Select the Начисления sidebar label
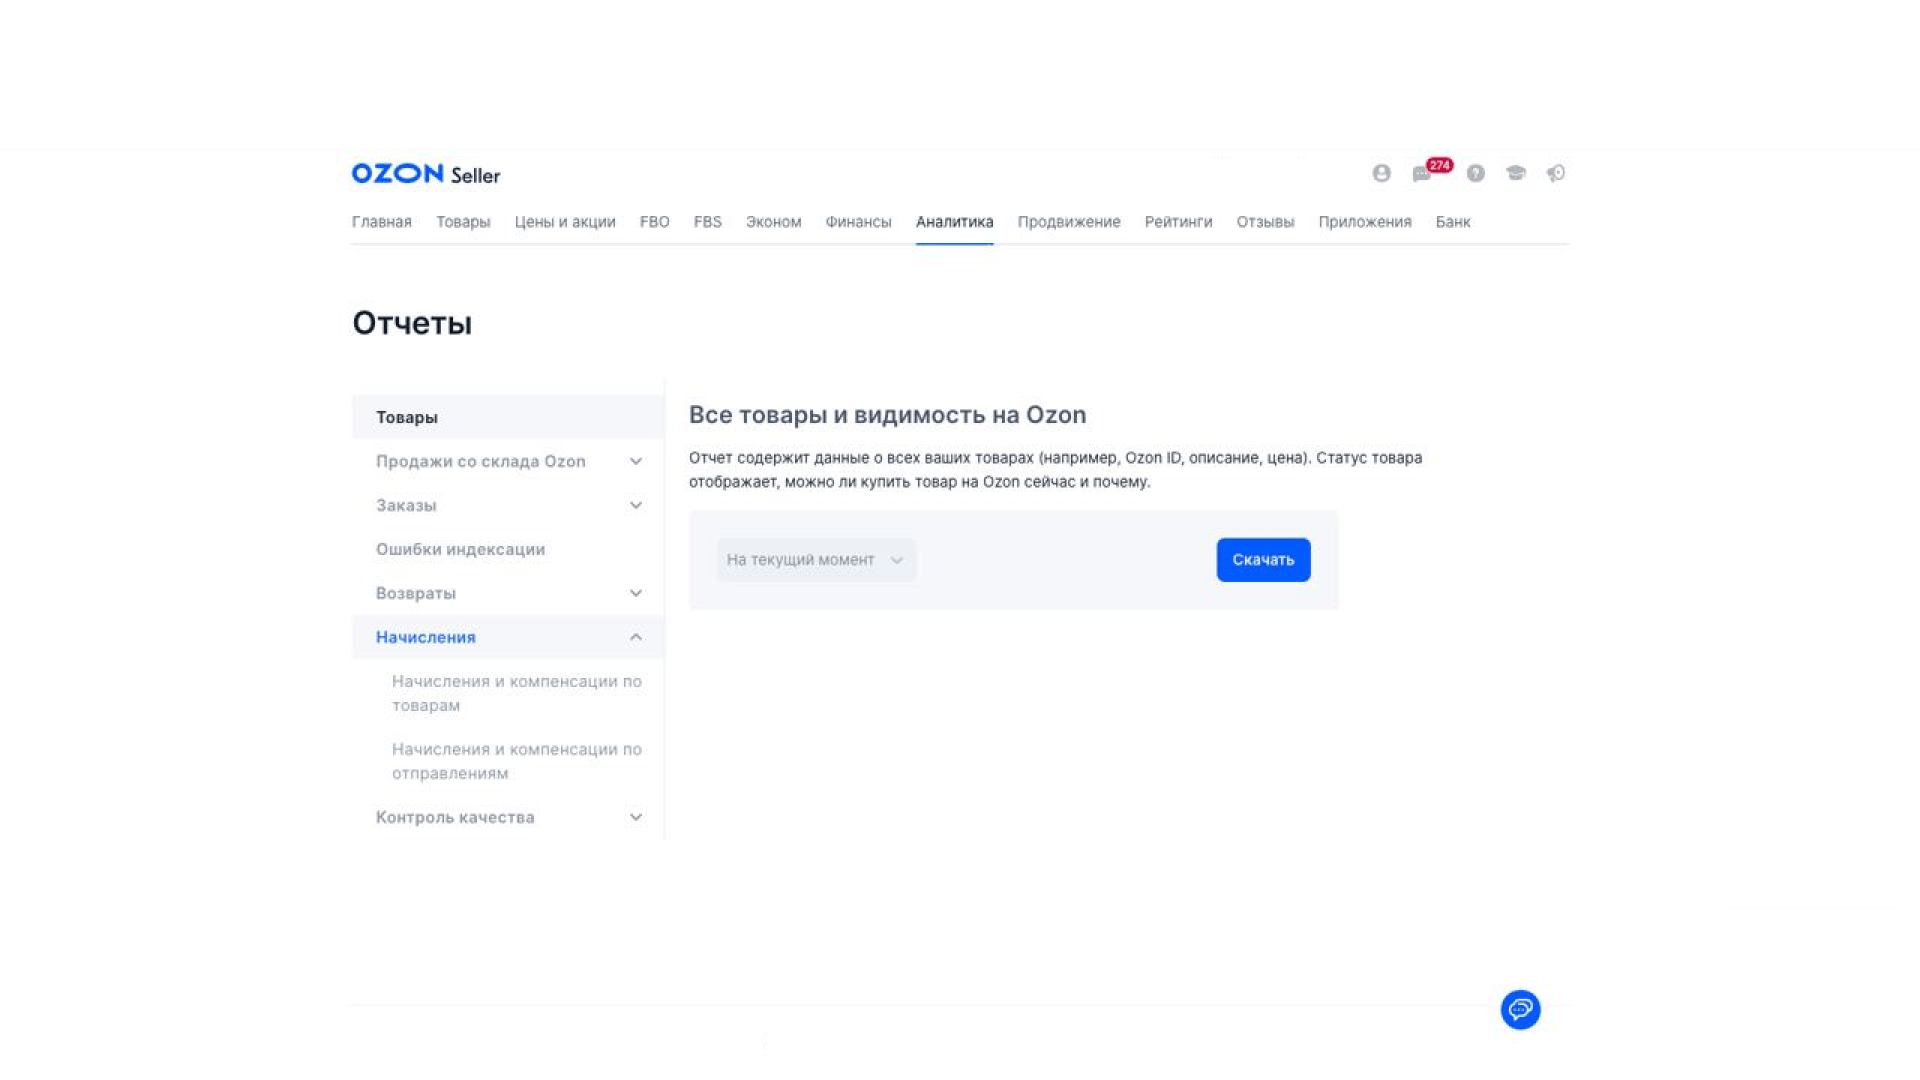Screen dimensions: 1920x1080 click(426, 637)
